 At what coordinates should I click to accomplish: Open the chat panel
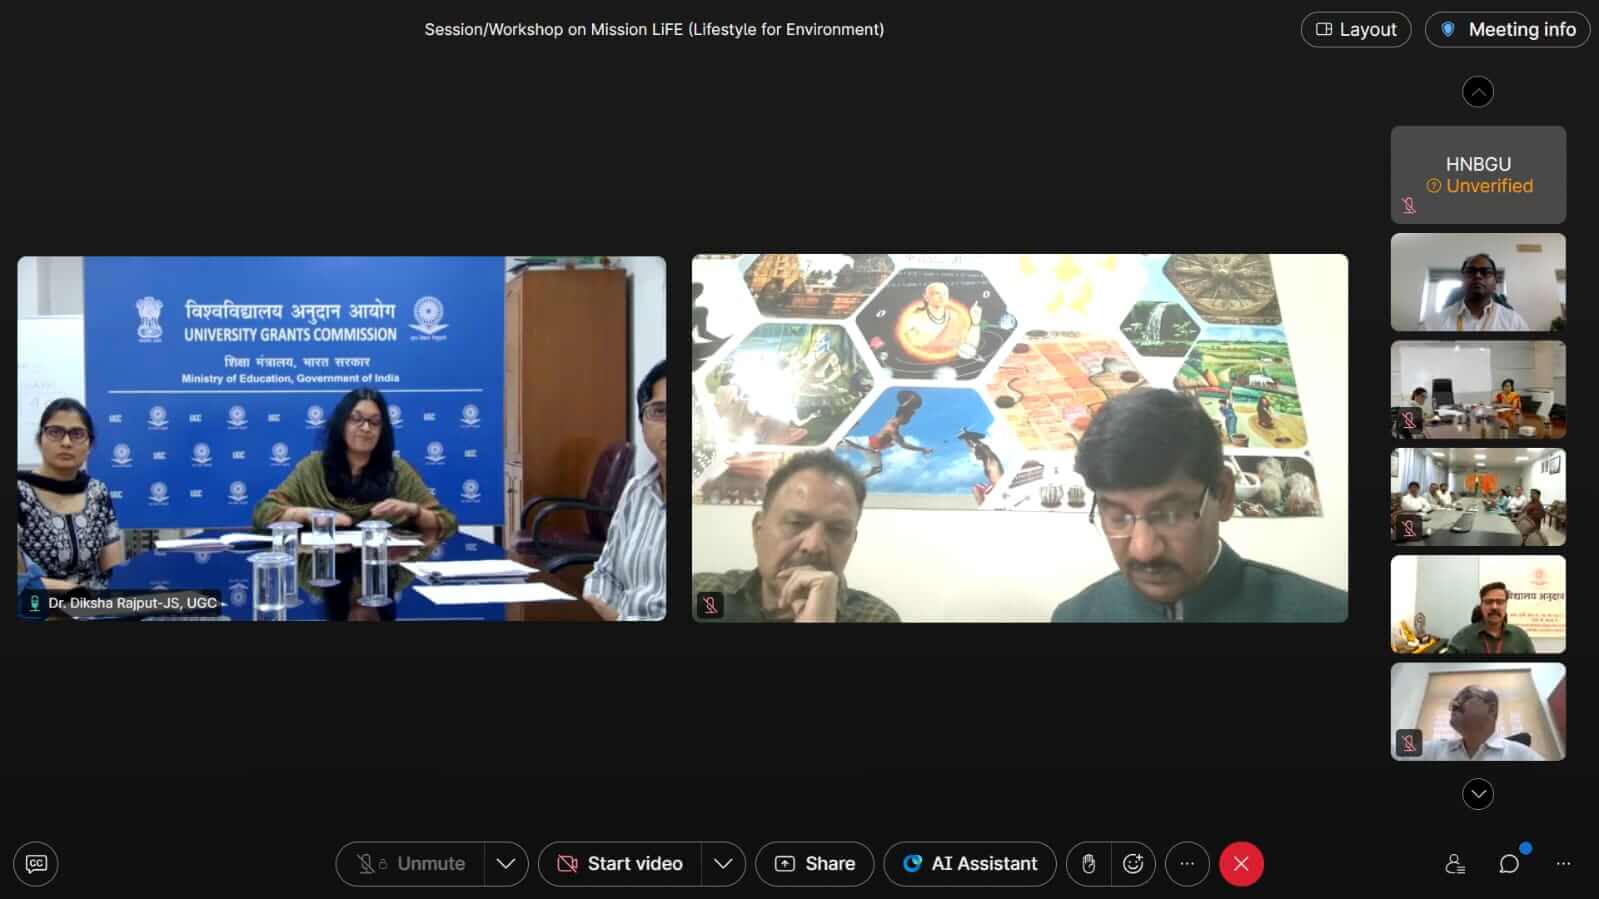click(x=1509, y=864)
